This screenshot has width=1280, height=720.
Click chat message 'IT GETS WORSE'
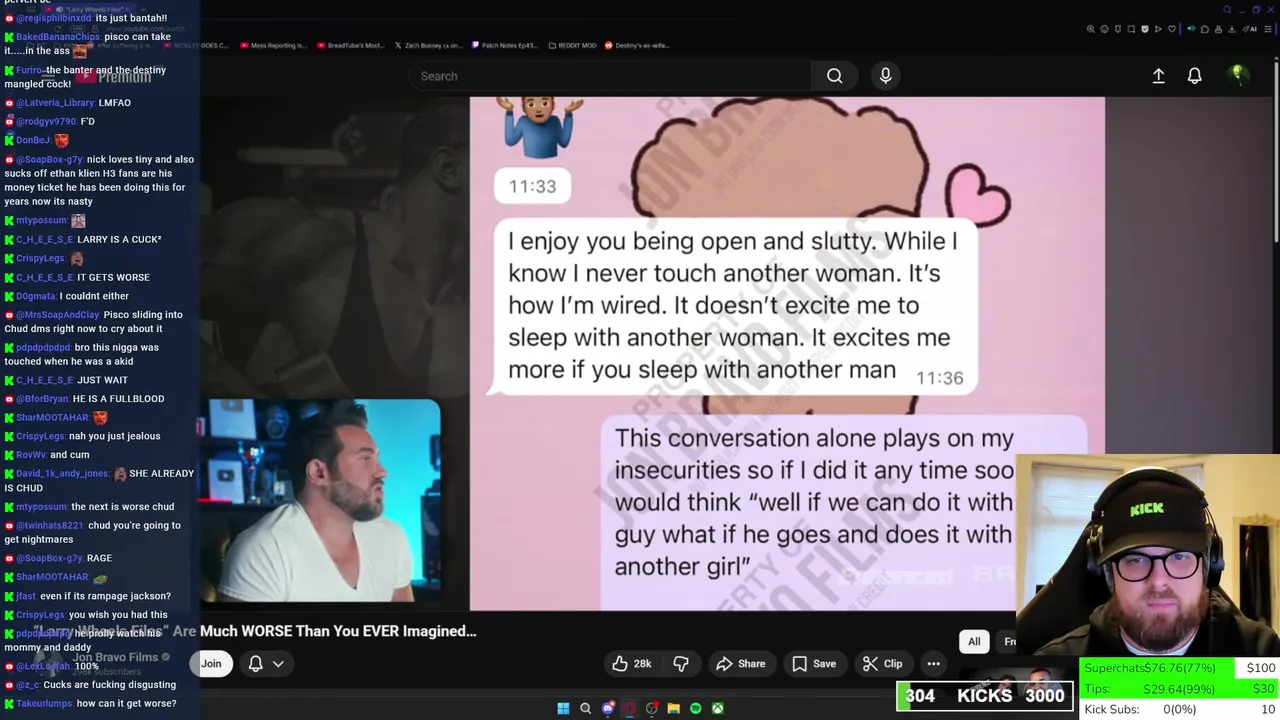pyautogui.click(x=113, y=277)
